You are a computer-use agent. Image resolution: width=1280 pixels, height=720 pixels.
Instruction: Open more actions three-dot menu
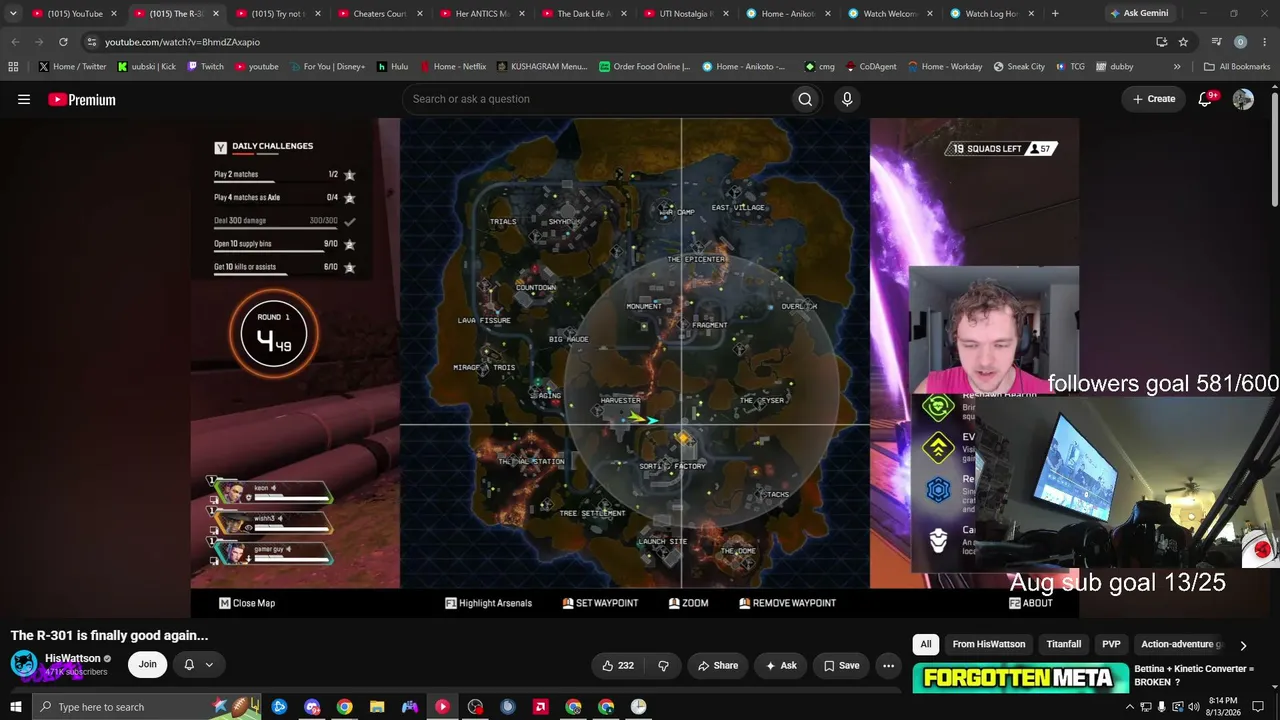(888, 665)
